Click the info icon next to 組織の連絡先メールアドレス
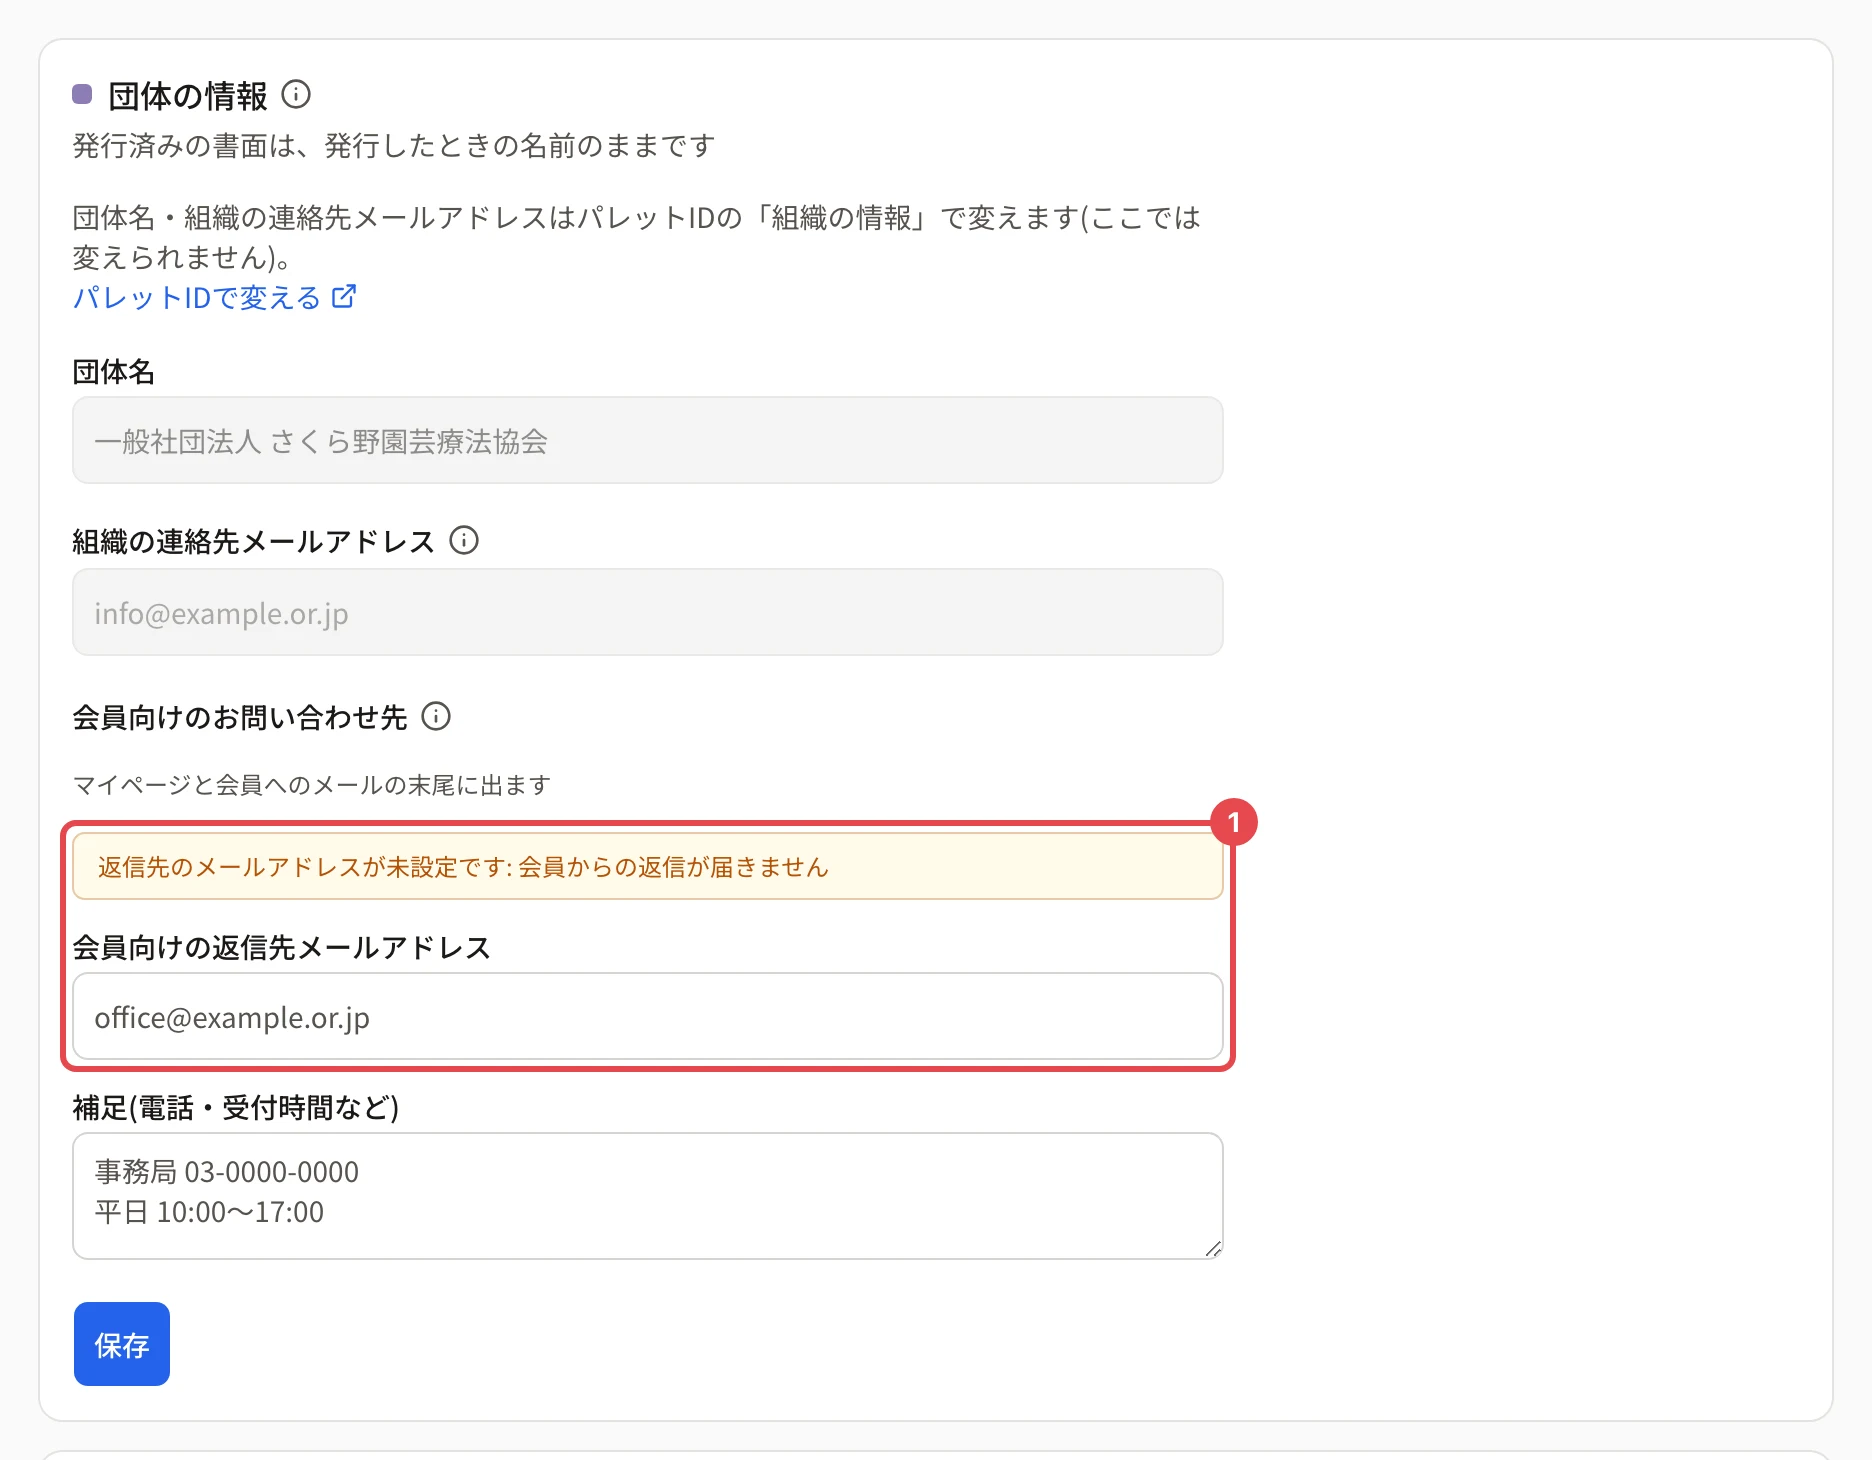Screen dimensions: 1872x1460 tap(464, 541)
